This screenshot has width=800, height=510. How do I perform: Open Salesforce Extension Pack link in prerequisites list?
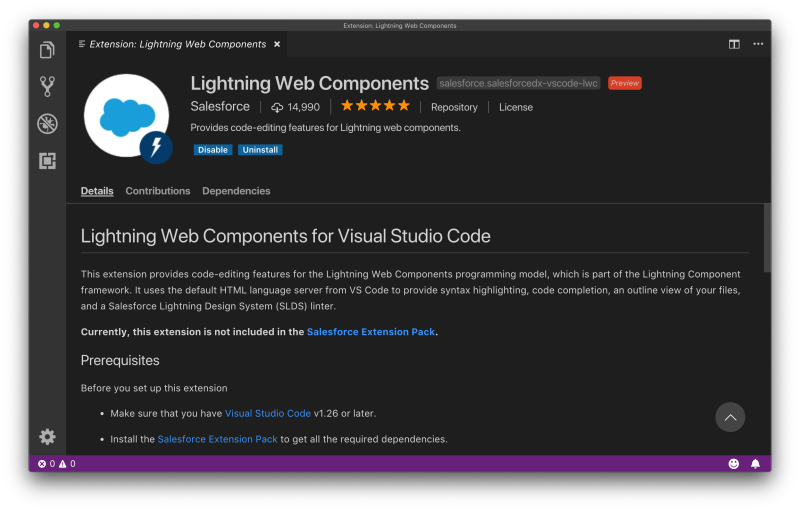pyautogui.click(x=217, y=439)
